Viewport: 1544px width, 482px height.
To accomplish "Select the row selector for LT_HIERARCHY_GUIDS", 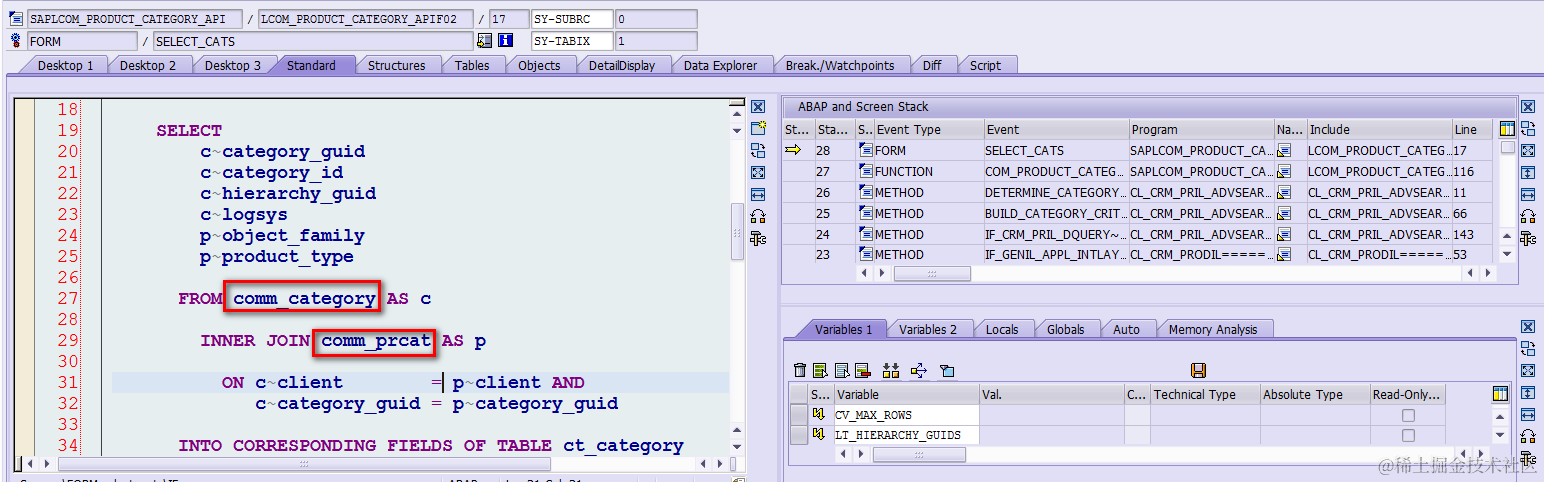I will 799,435.
